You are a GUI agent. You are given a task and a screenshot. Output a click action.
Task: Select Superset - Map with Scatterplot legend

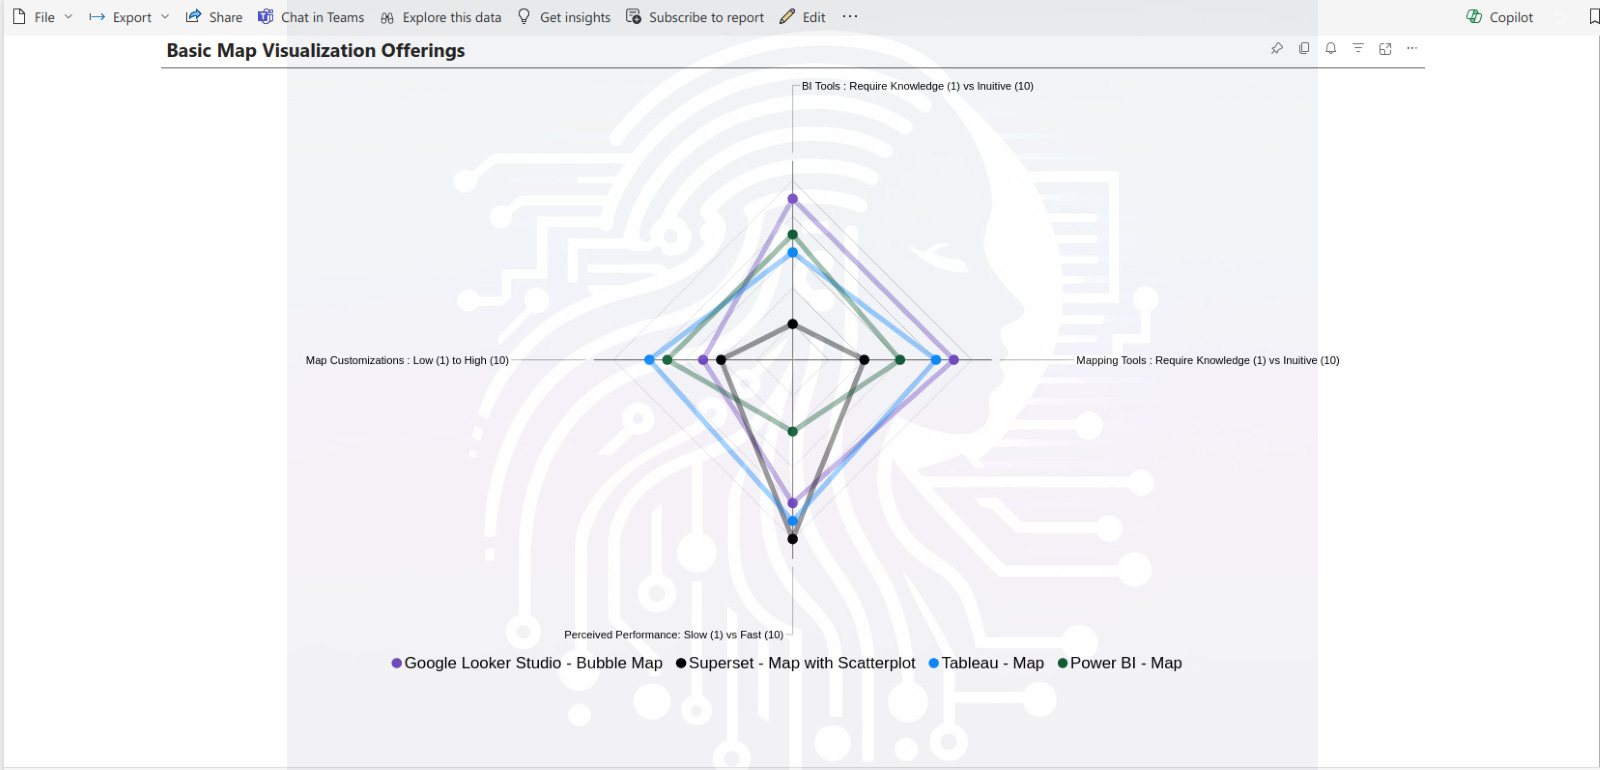tap(796, 663)
